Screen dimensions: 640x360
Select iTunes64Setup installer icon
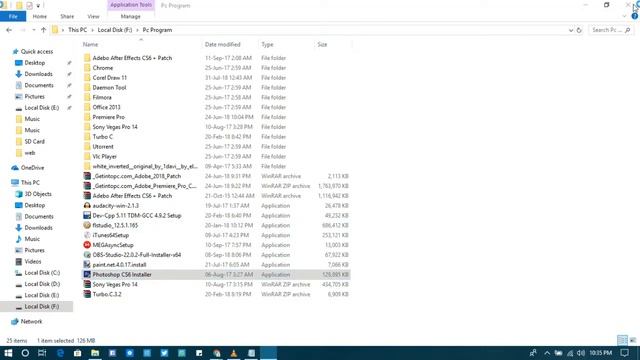coord(87,235)
